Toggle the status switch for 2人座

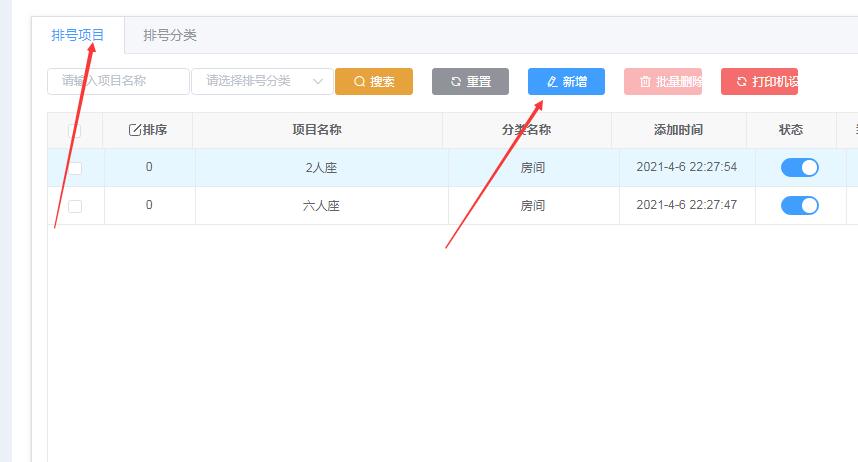799,168
